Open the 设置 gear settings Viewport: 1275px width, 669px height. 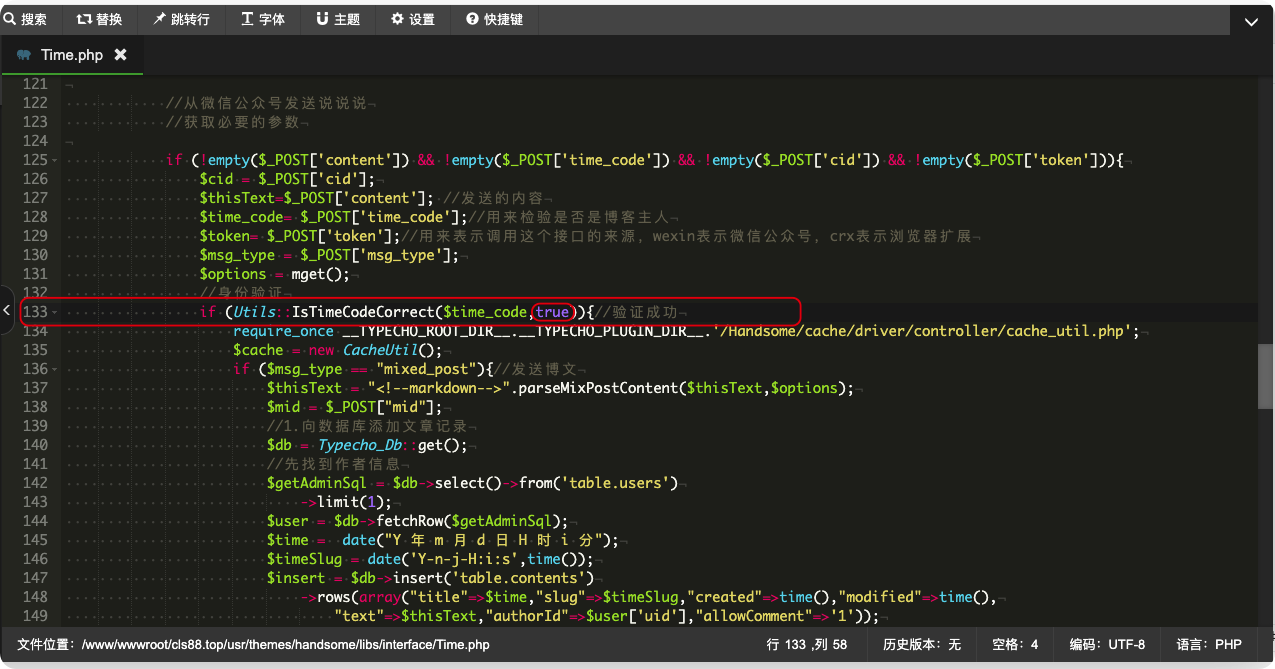coord(412,19)
